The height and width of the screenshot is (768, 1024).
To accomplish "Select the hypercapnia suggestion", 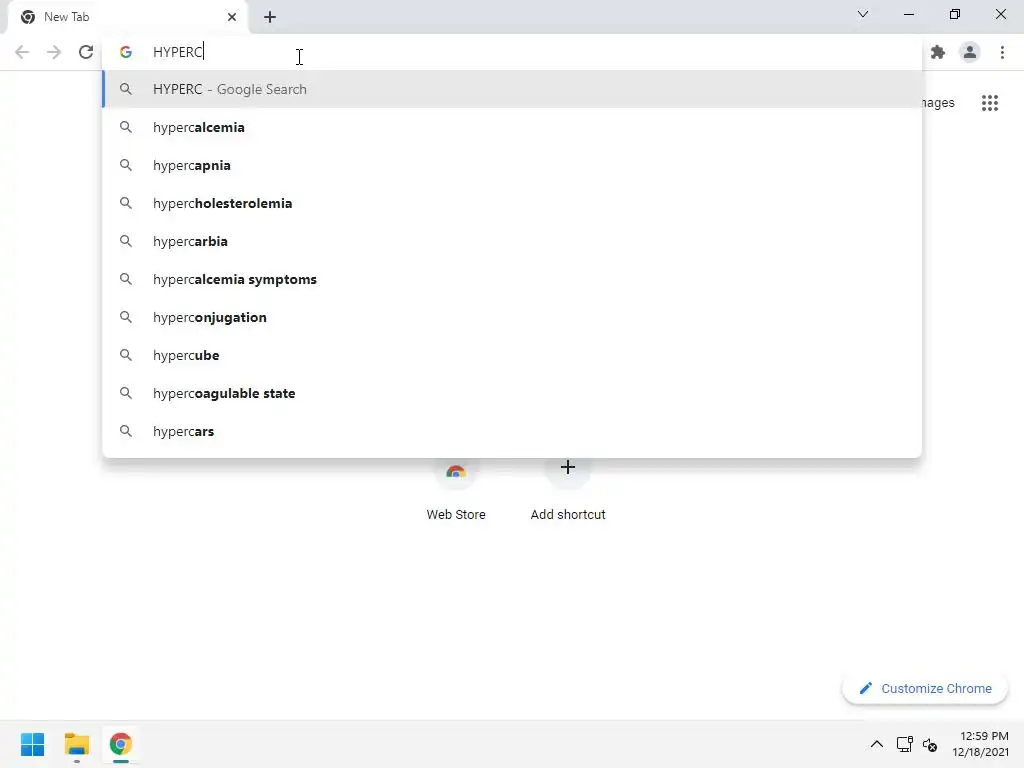I will pos(512,165).
